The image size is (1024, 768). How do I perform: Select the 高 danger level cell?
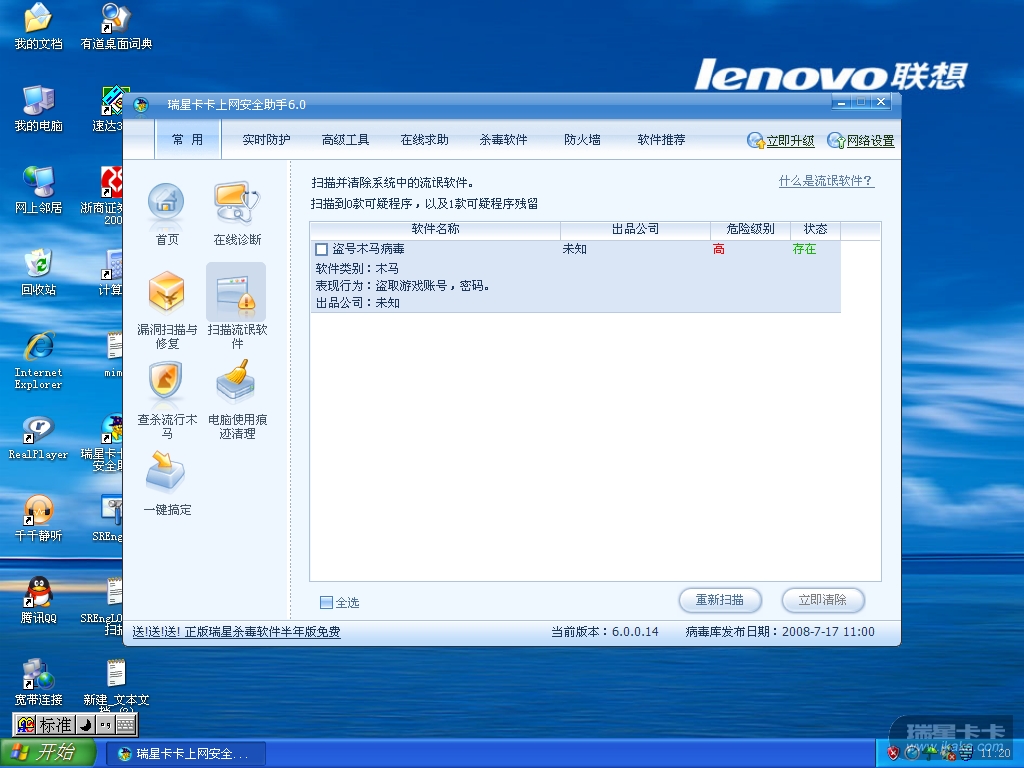(718, 249)
